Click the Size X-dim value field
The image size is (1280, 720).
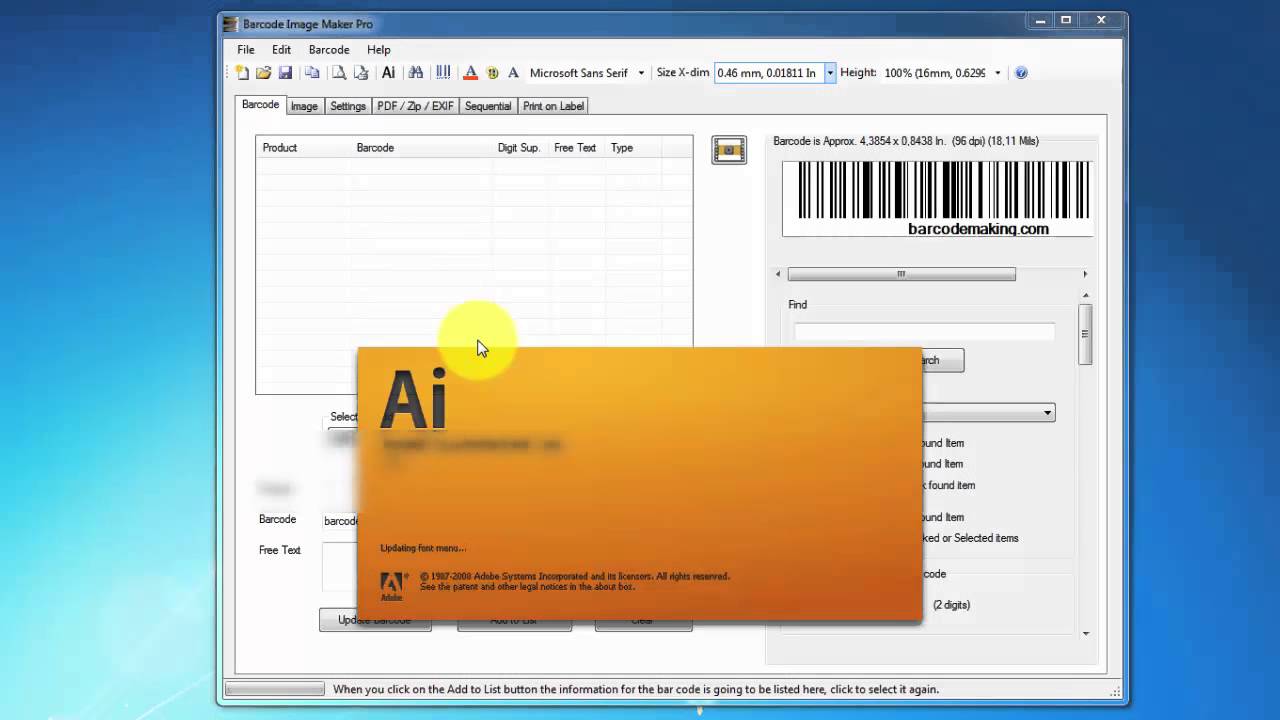[x=768, y=73]
